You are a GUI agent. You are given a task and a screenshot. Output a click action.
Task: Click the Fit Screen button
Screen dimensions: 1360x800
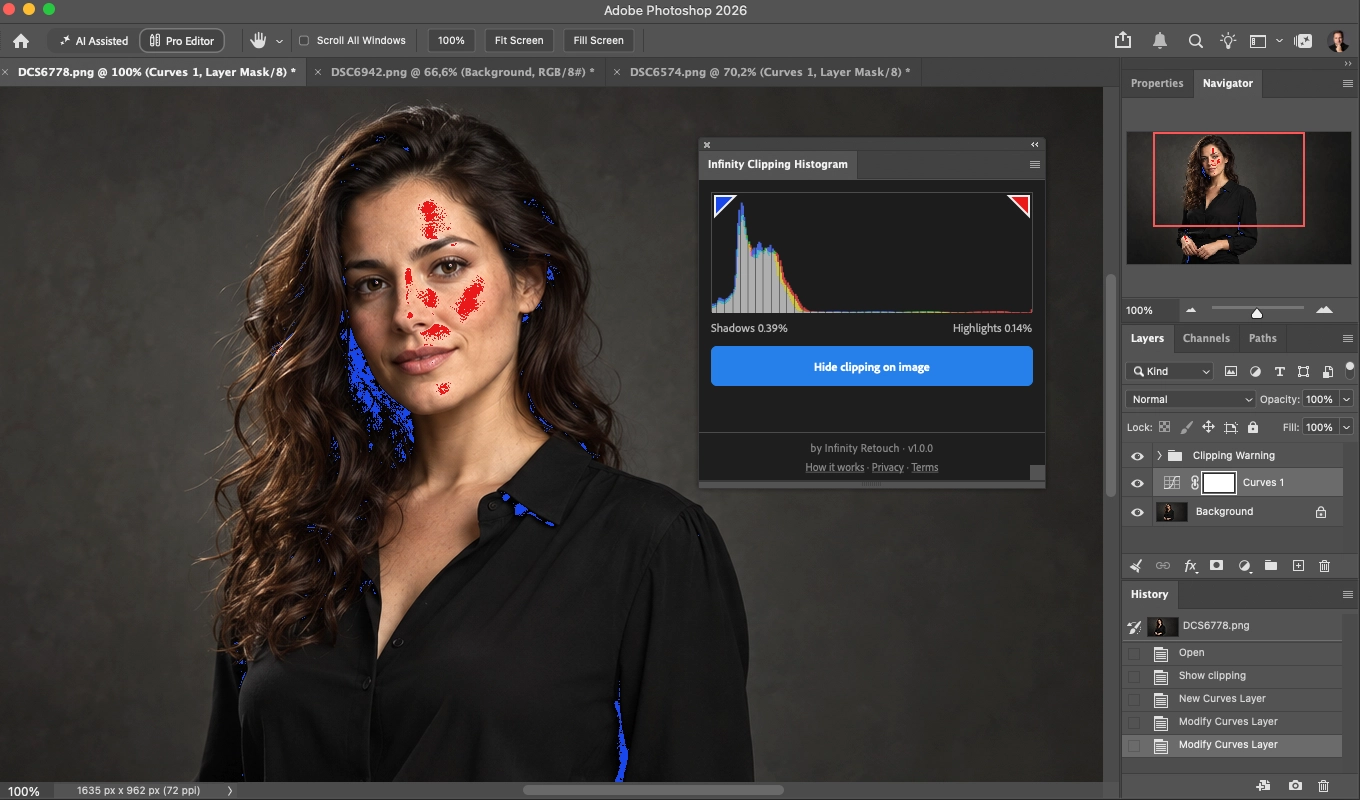pyautogui.click(x=520, y=41)
